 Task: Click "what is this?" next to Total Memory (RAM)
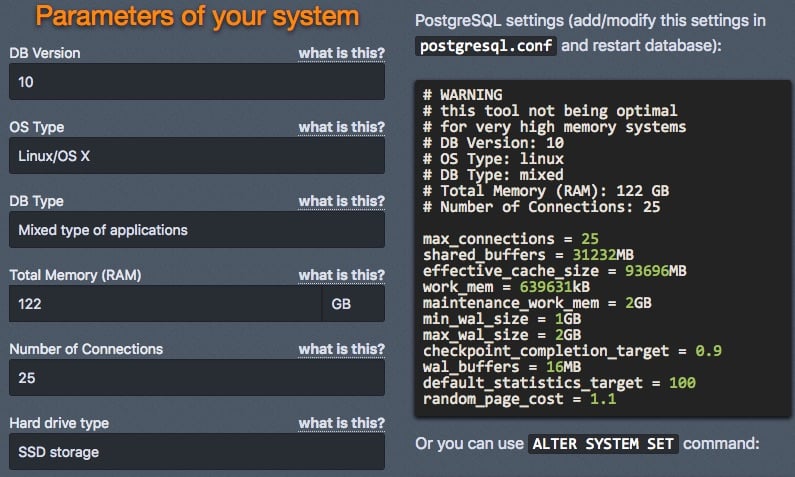(x=341, y=274)
